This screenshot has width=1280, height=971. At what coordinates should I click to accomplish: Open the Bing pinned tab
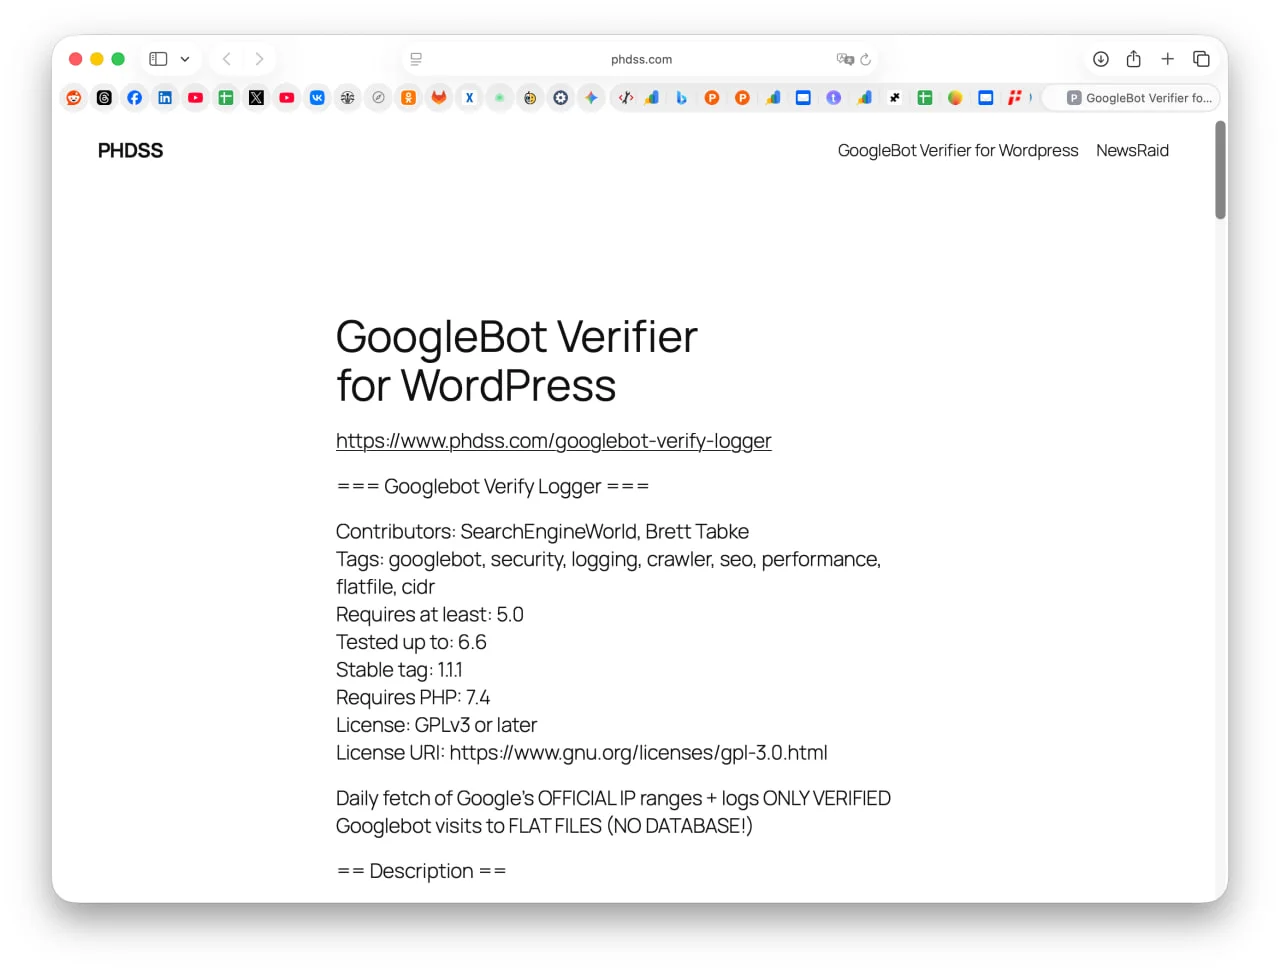point(681,98)
